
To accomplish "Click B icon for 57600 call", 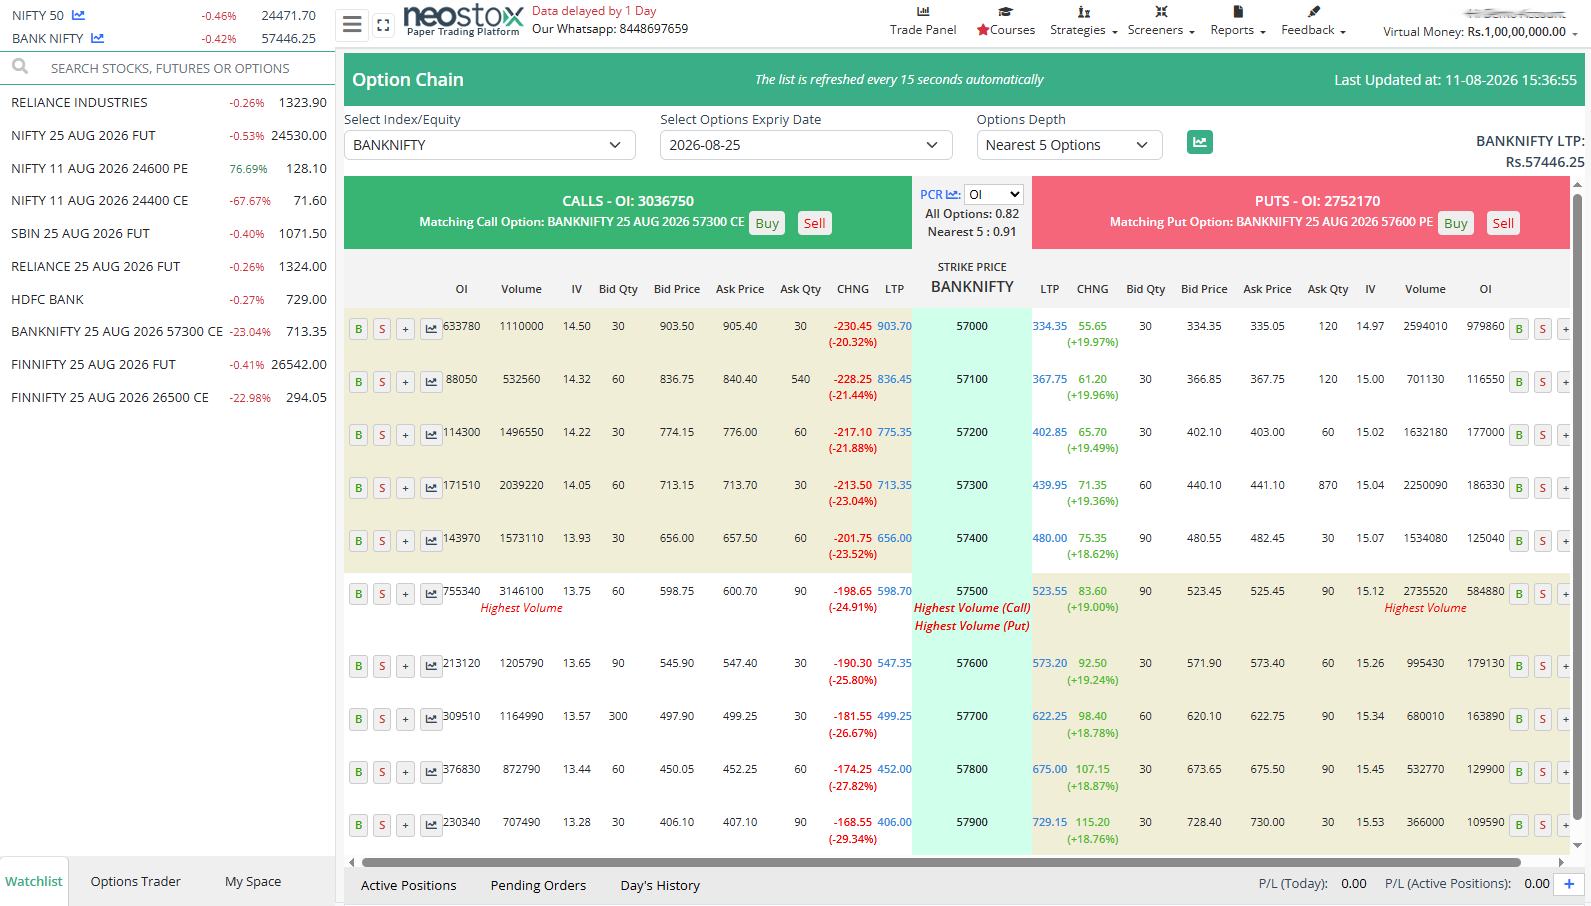I will point(358,666).
